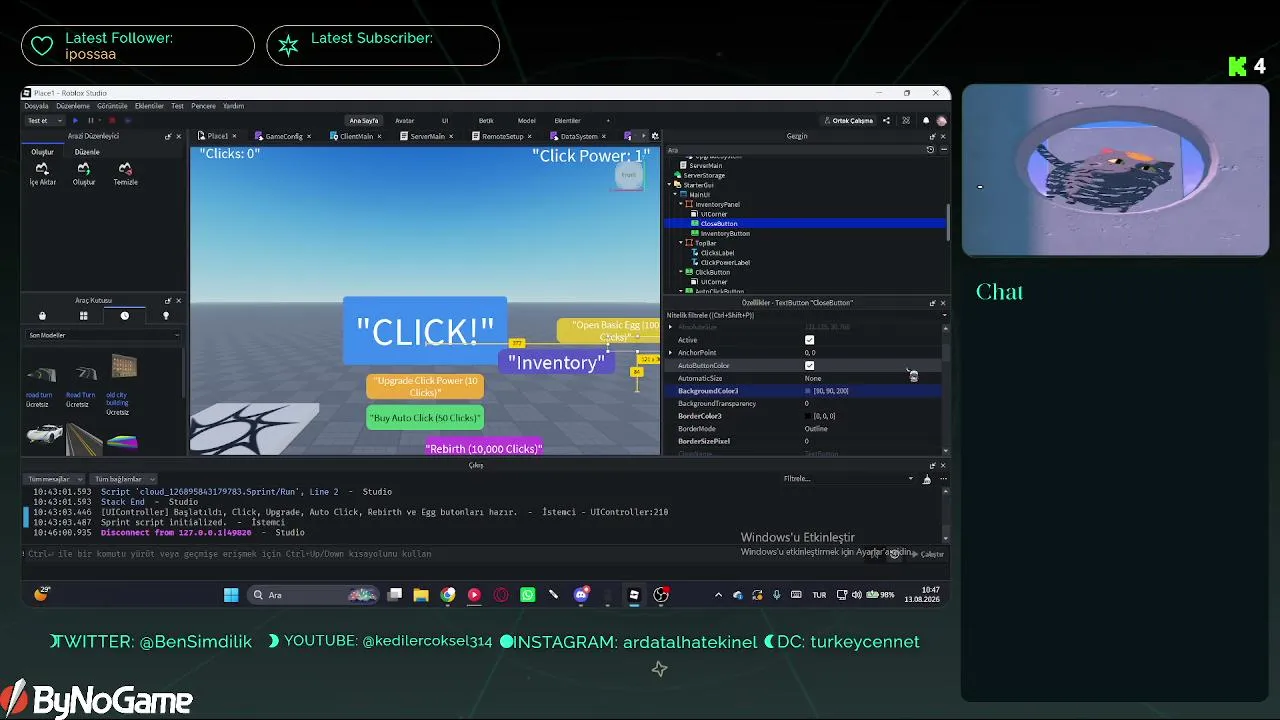Image resolution: width=1280 pixels, height=720 pixels.
Task: Open WhatsApp from the taskbar
Action: pos(527,595)
